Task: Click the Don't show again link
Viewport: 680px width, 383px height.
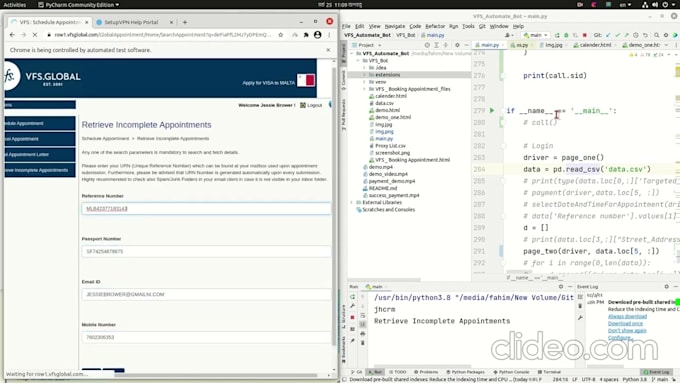Action: tap(627, 331)
